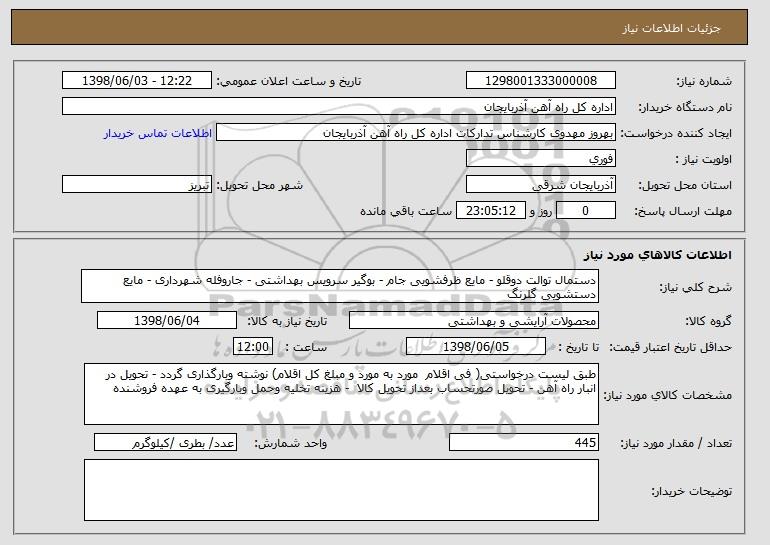The height and width of the screenshot is (545, 770).
Task: Click the label توضیحات خریدار
Action: click(x=691, y=491)
